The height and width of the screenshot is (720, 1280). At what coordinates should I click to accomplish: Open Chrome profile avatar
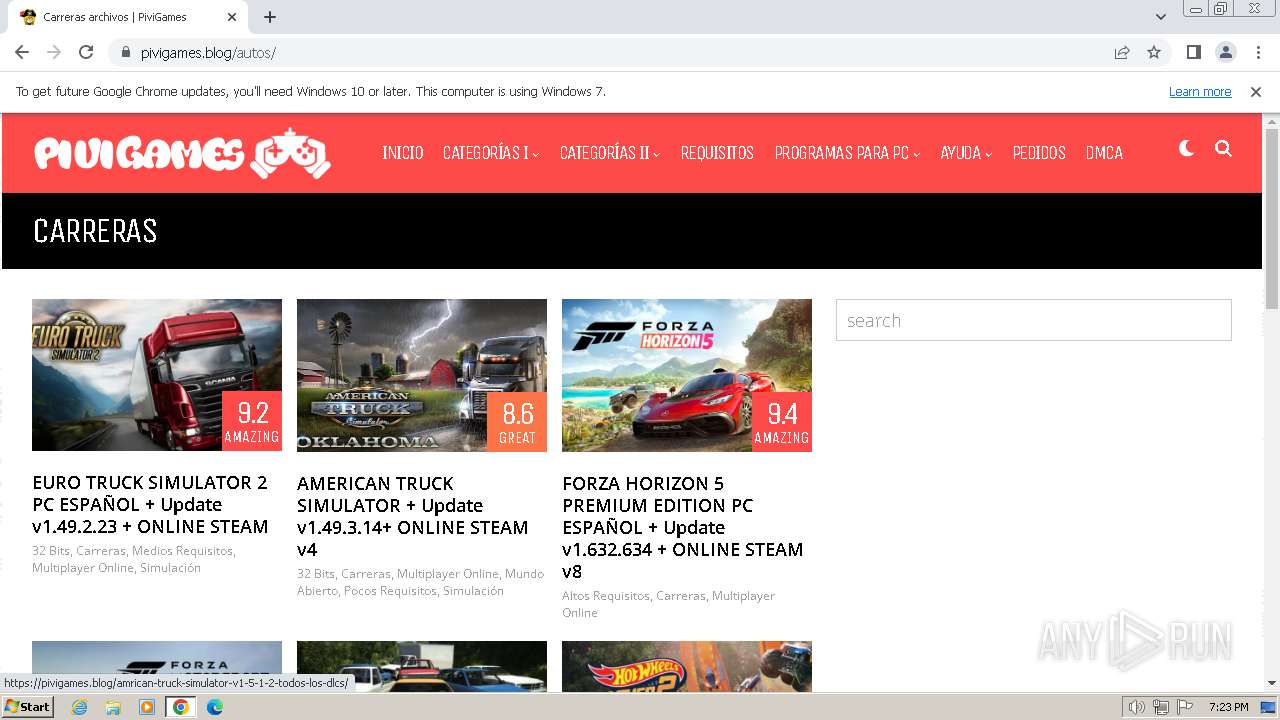coord(1225,52)
